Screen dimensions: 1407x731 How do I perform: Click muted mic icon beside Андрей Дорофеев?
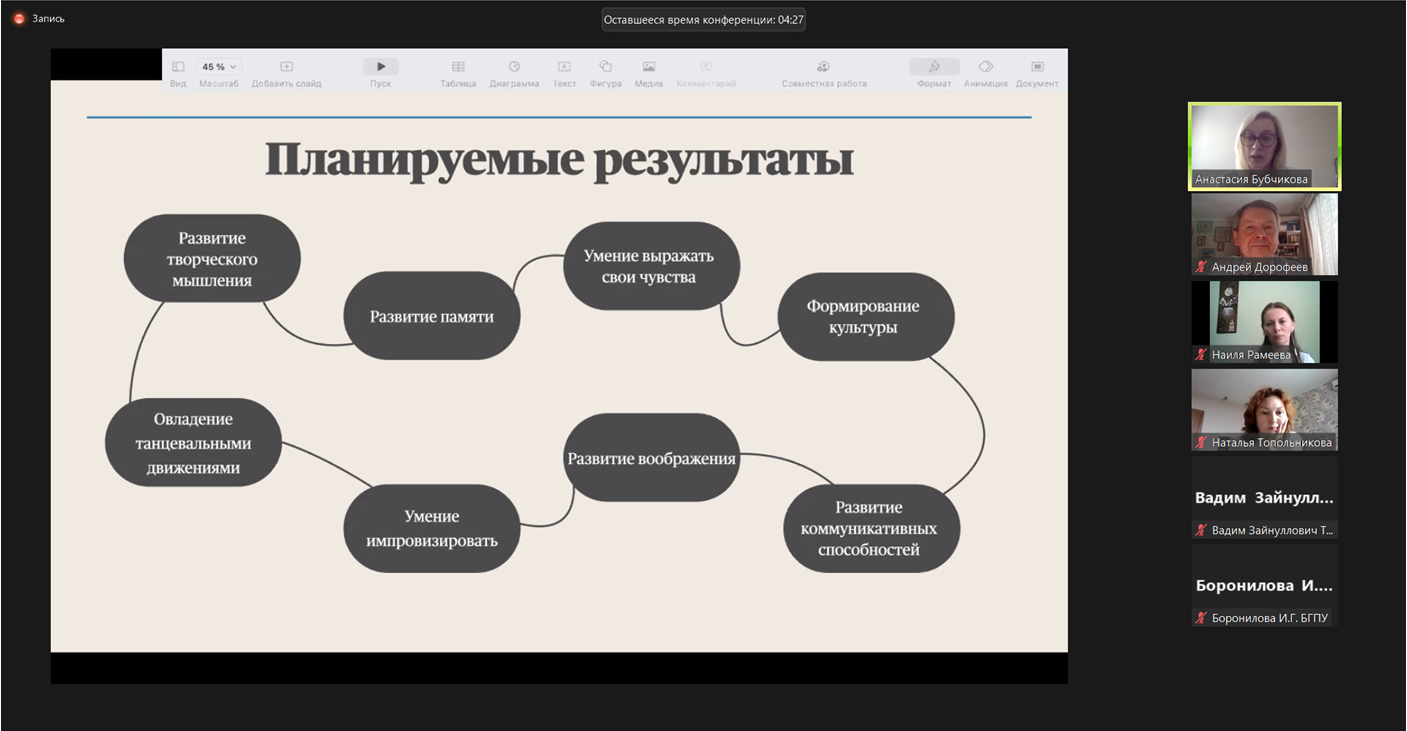[1201, 267]
